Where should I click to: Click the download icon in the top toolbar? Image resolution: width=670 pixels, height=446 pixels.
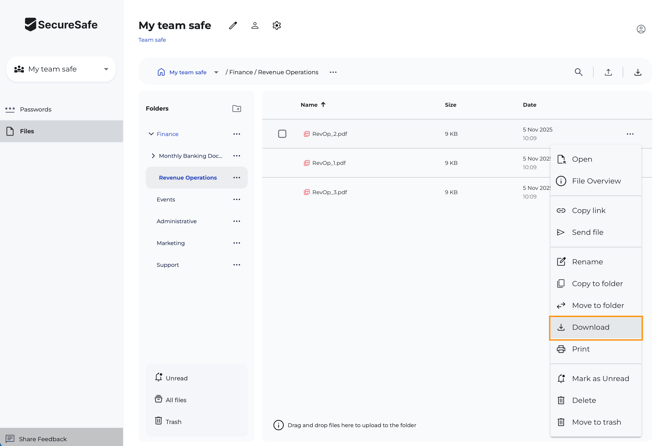pyautogui.click(x=637, y=72)
